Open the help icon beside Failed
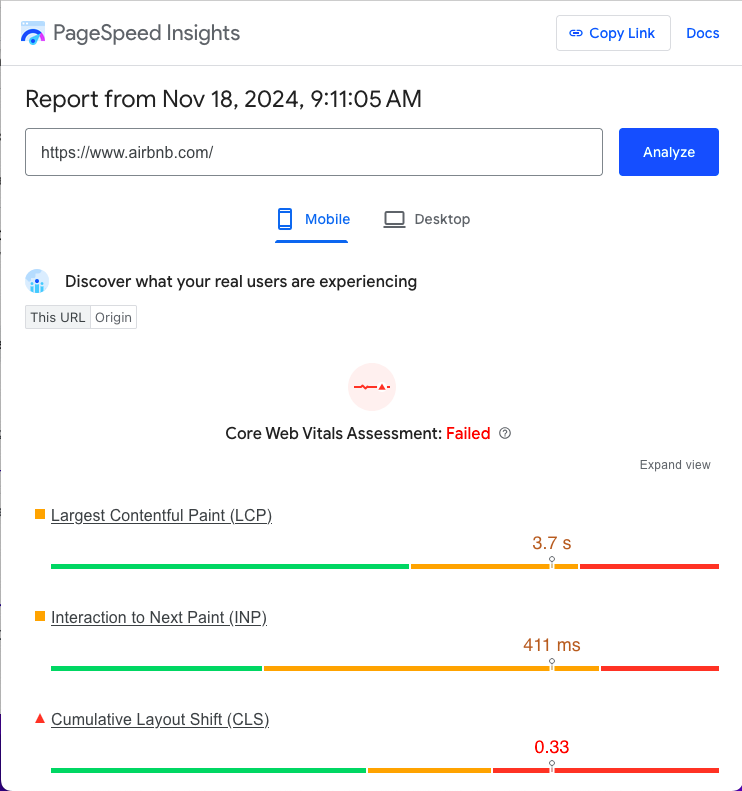742x791 pixels. [505, 434]
